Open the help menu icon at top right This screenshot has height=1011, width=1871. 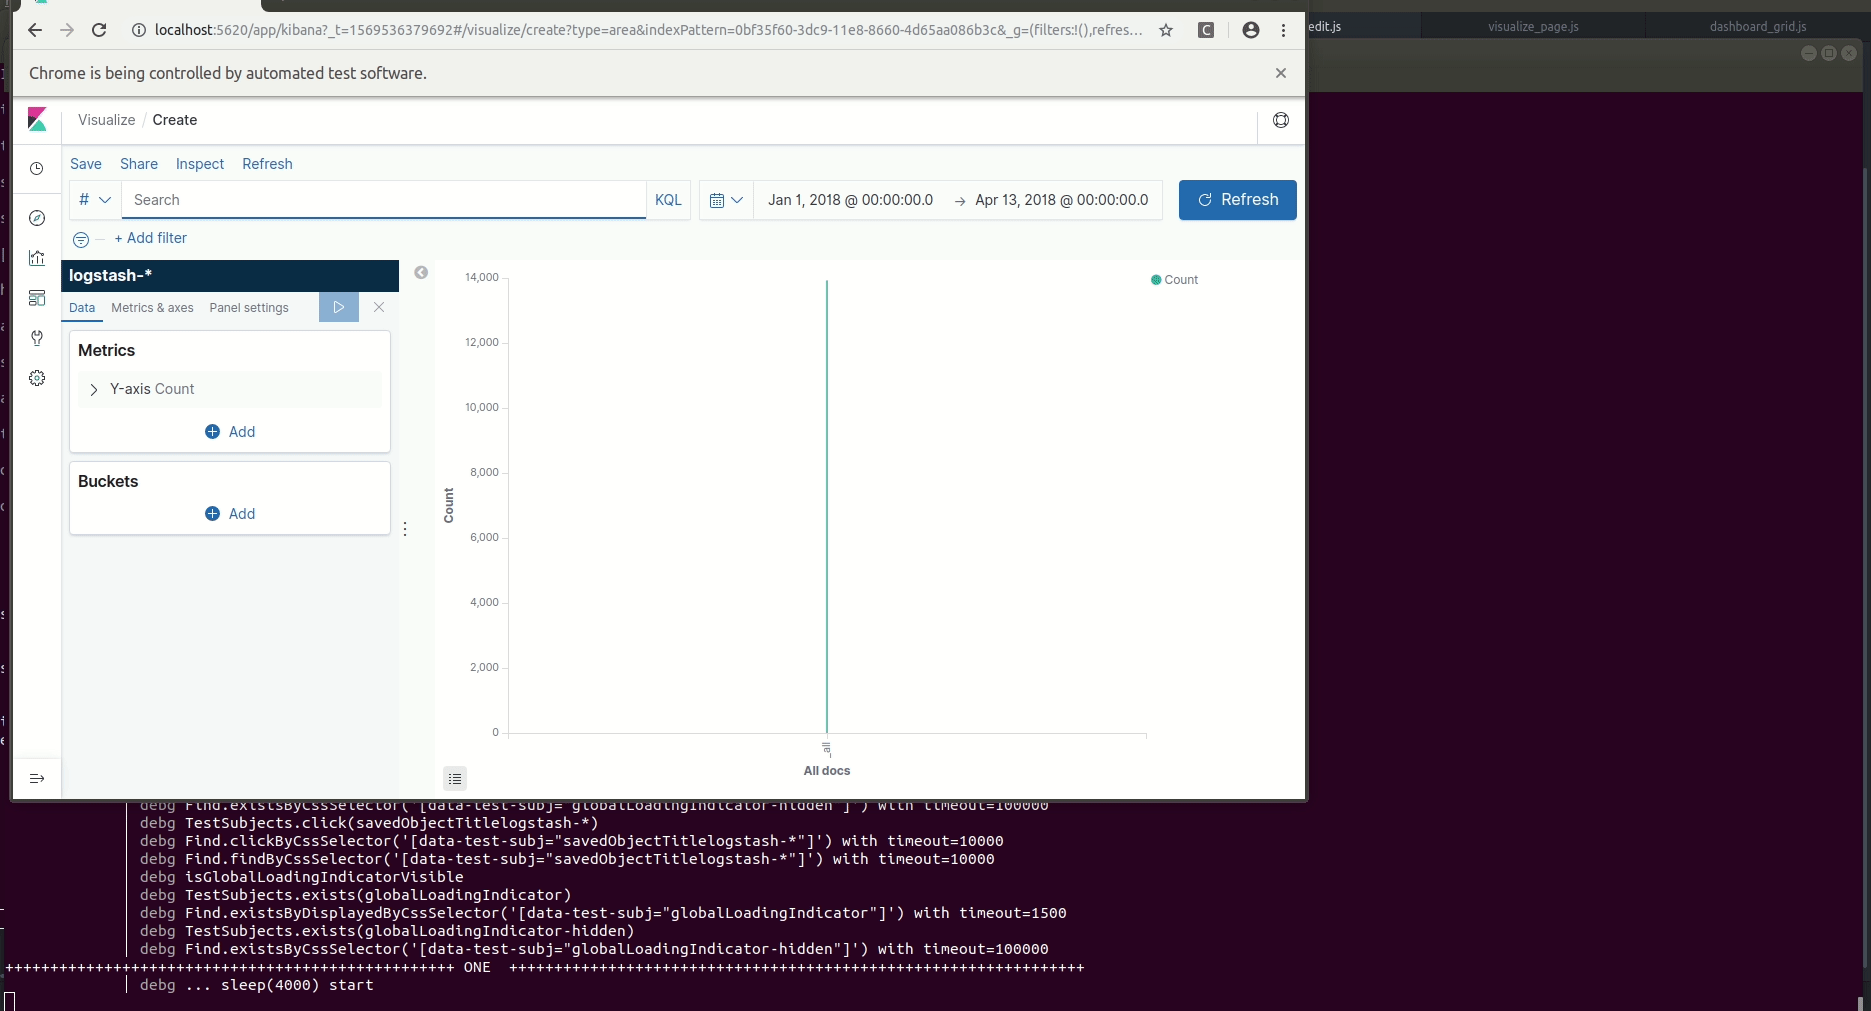[1281, 120]
